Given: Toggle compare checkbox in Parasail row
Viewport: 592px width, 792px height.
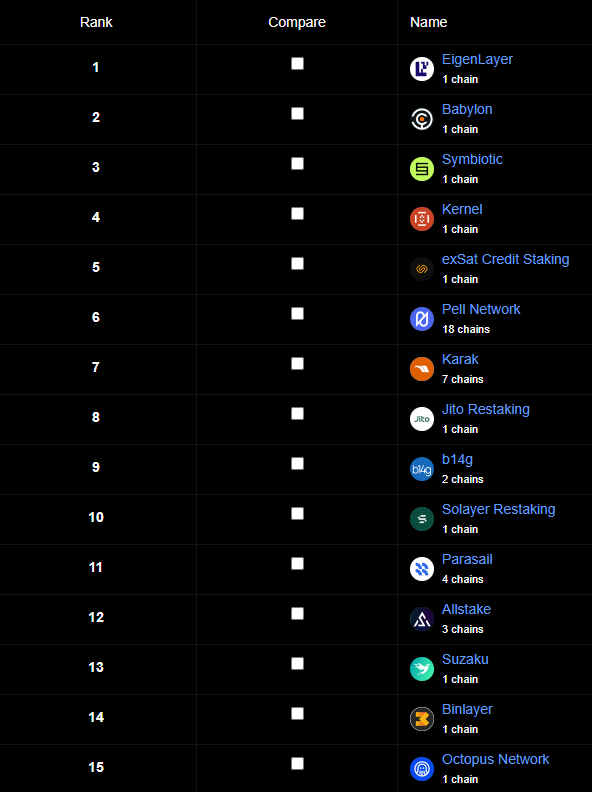Looking at the screenshot, I should 298,564.
